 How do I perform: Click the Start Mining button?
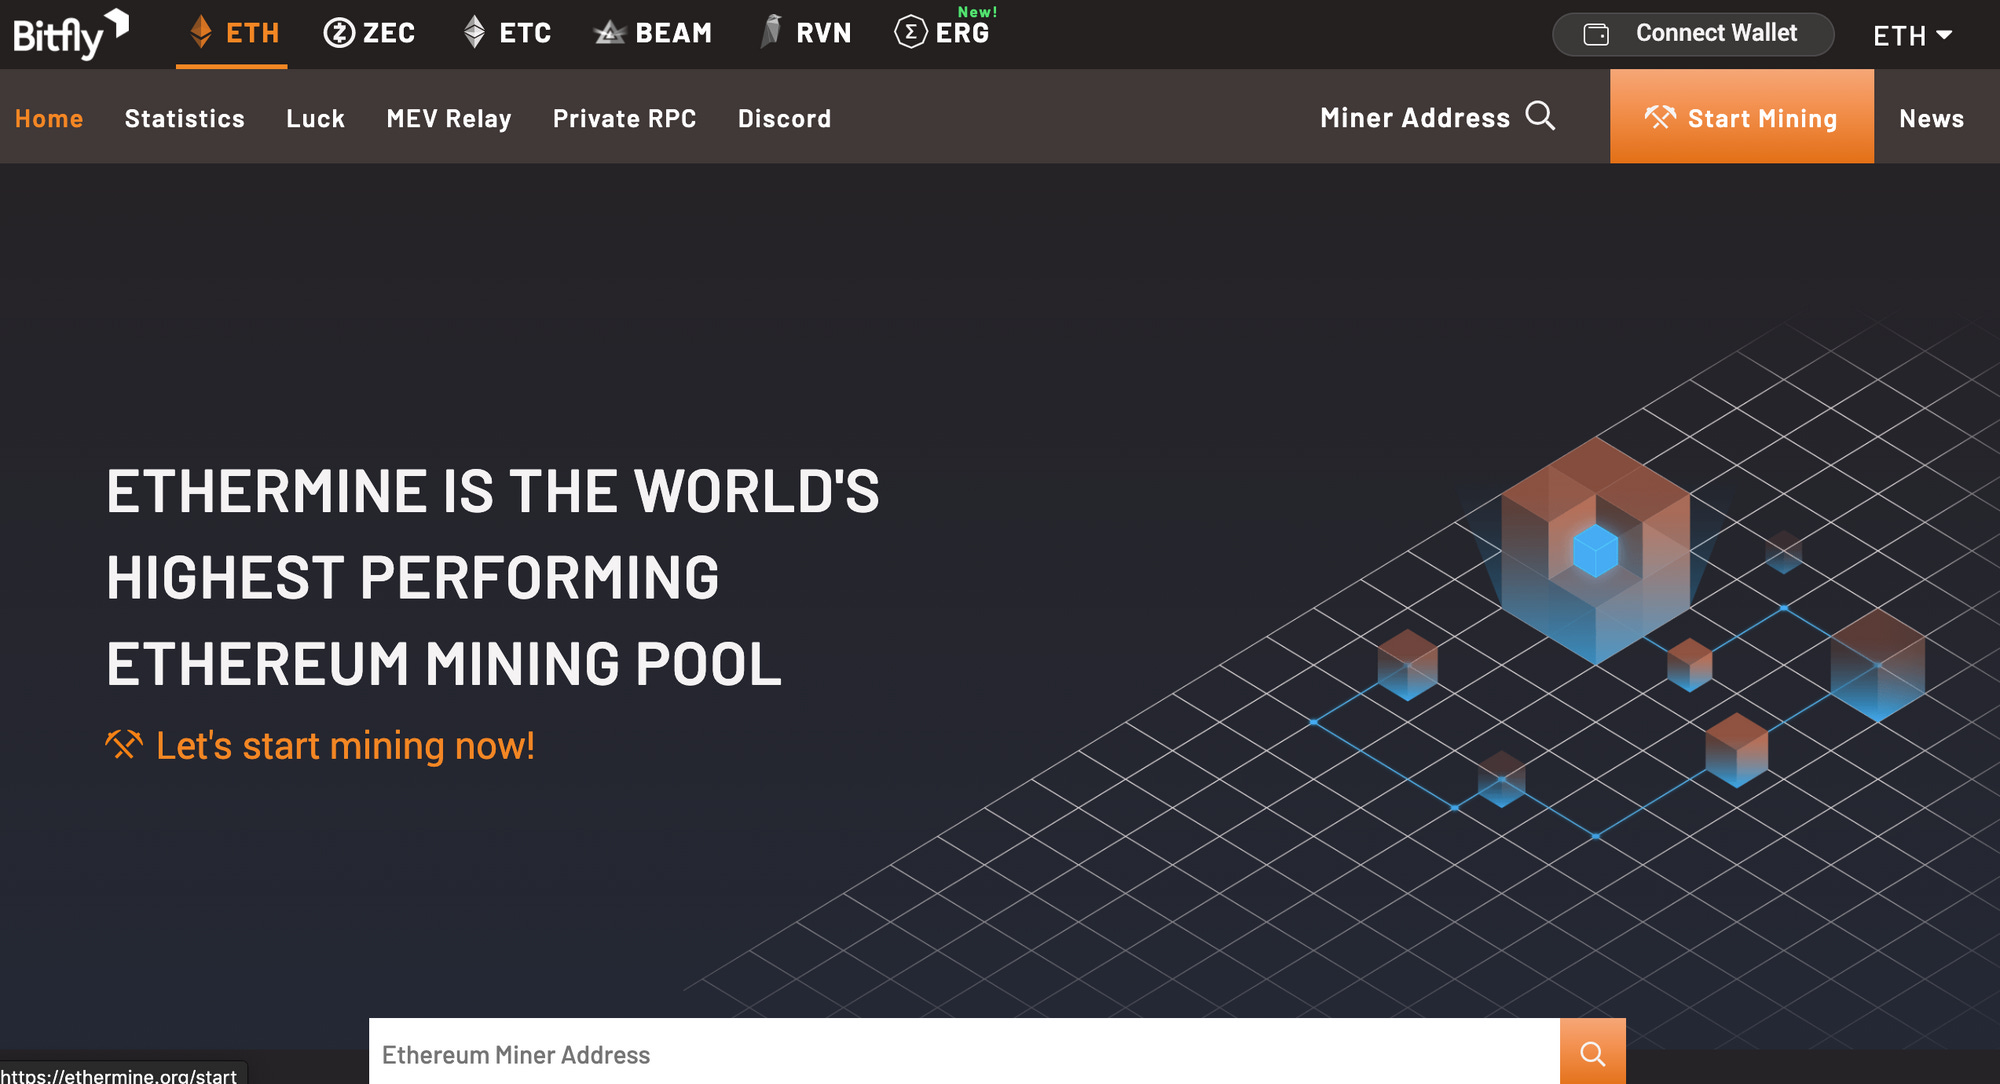pos(1742,116)
